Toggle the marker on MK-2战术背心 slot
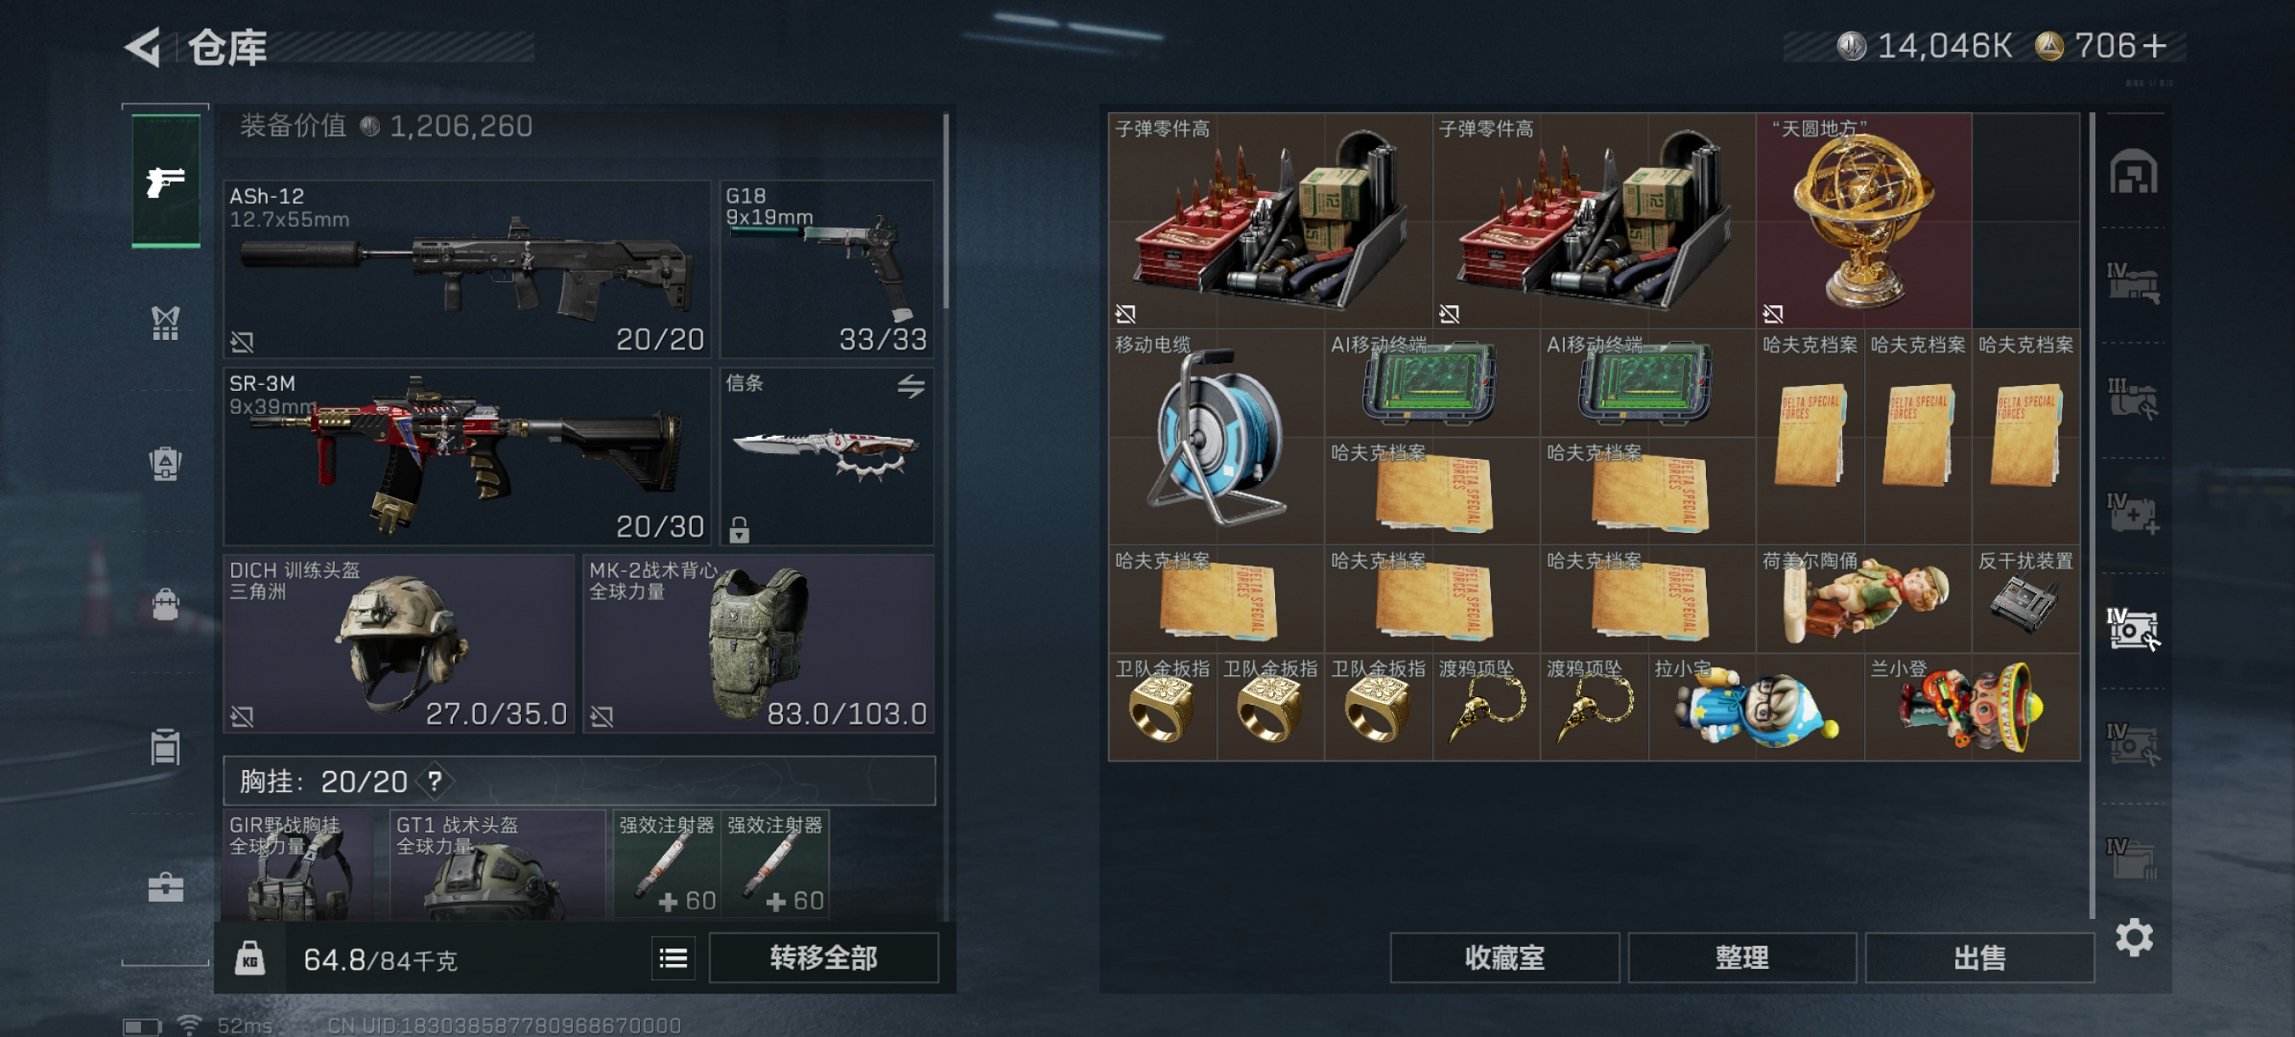The height and width of the screenshot is (1037, 2295). pos(601,716)
